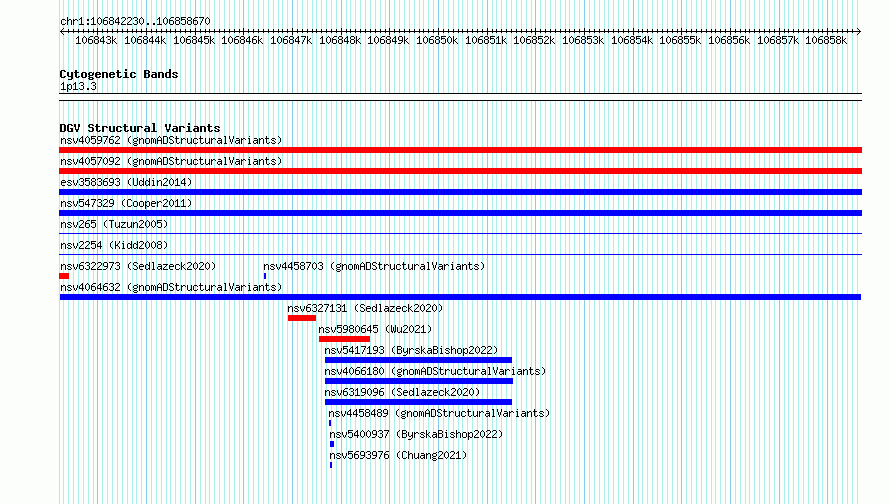This screenshot has width=890, height=504.
Task: Click the nsv4059762 gnomAD variant label
Action: click(x=171, y=140)
